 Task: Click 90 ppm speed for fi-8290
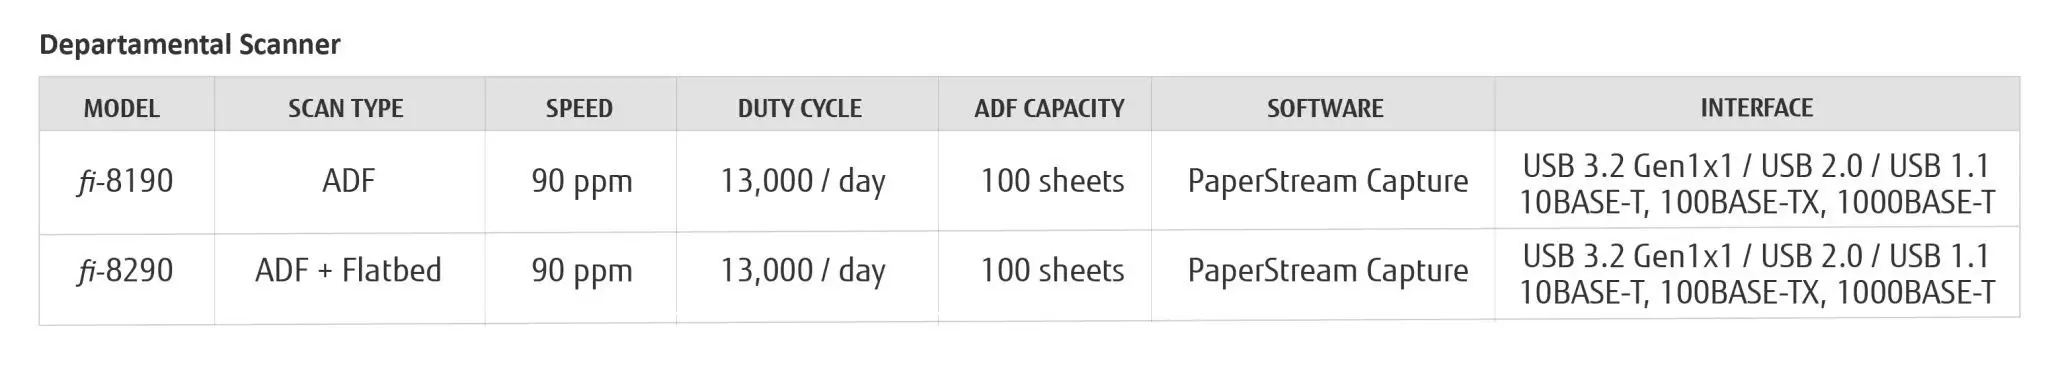tap(582, 271)
